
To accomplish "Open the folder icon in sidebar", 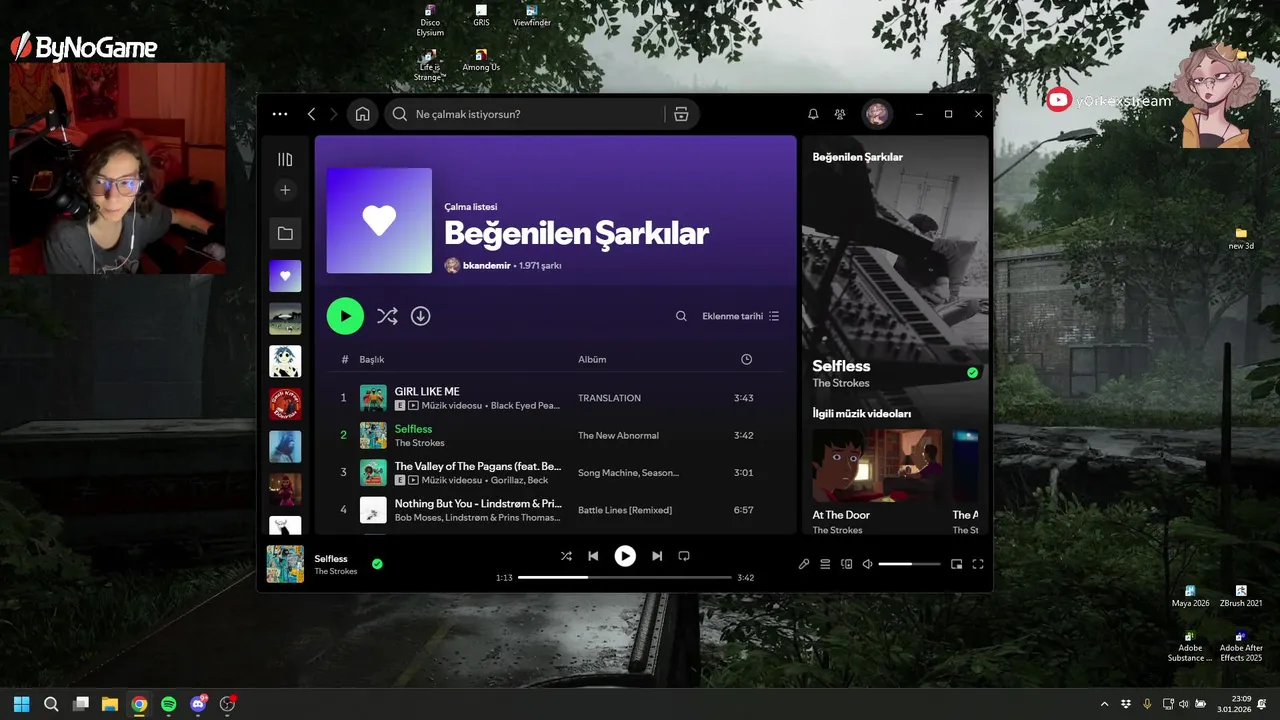I will (285, 233).
